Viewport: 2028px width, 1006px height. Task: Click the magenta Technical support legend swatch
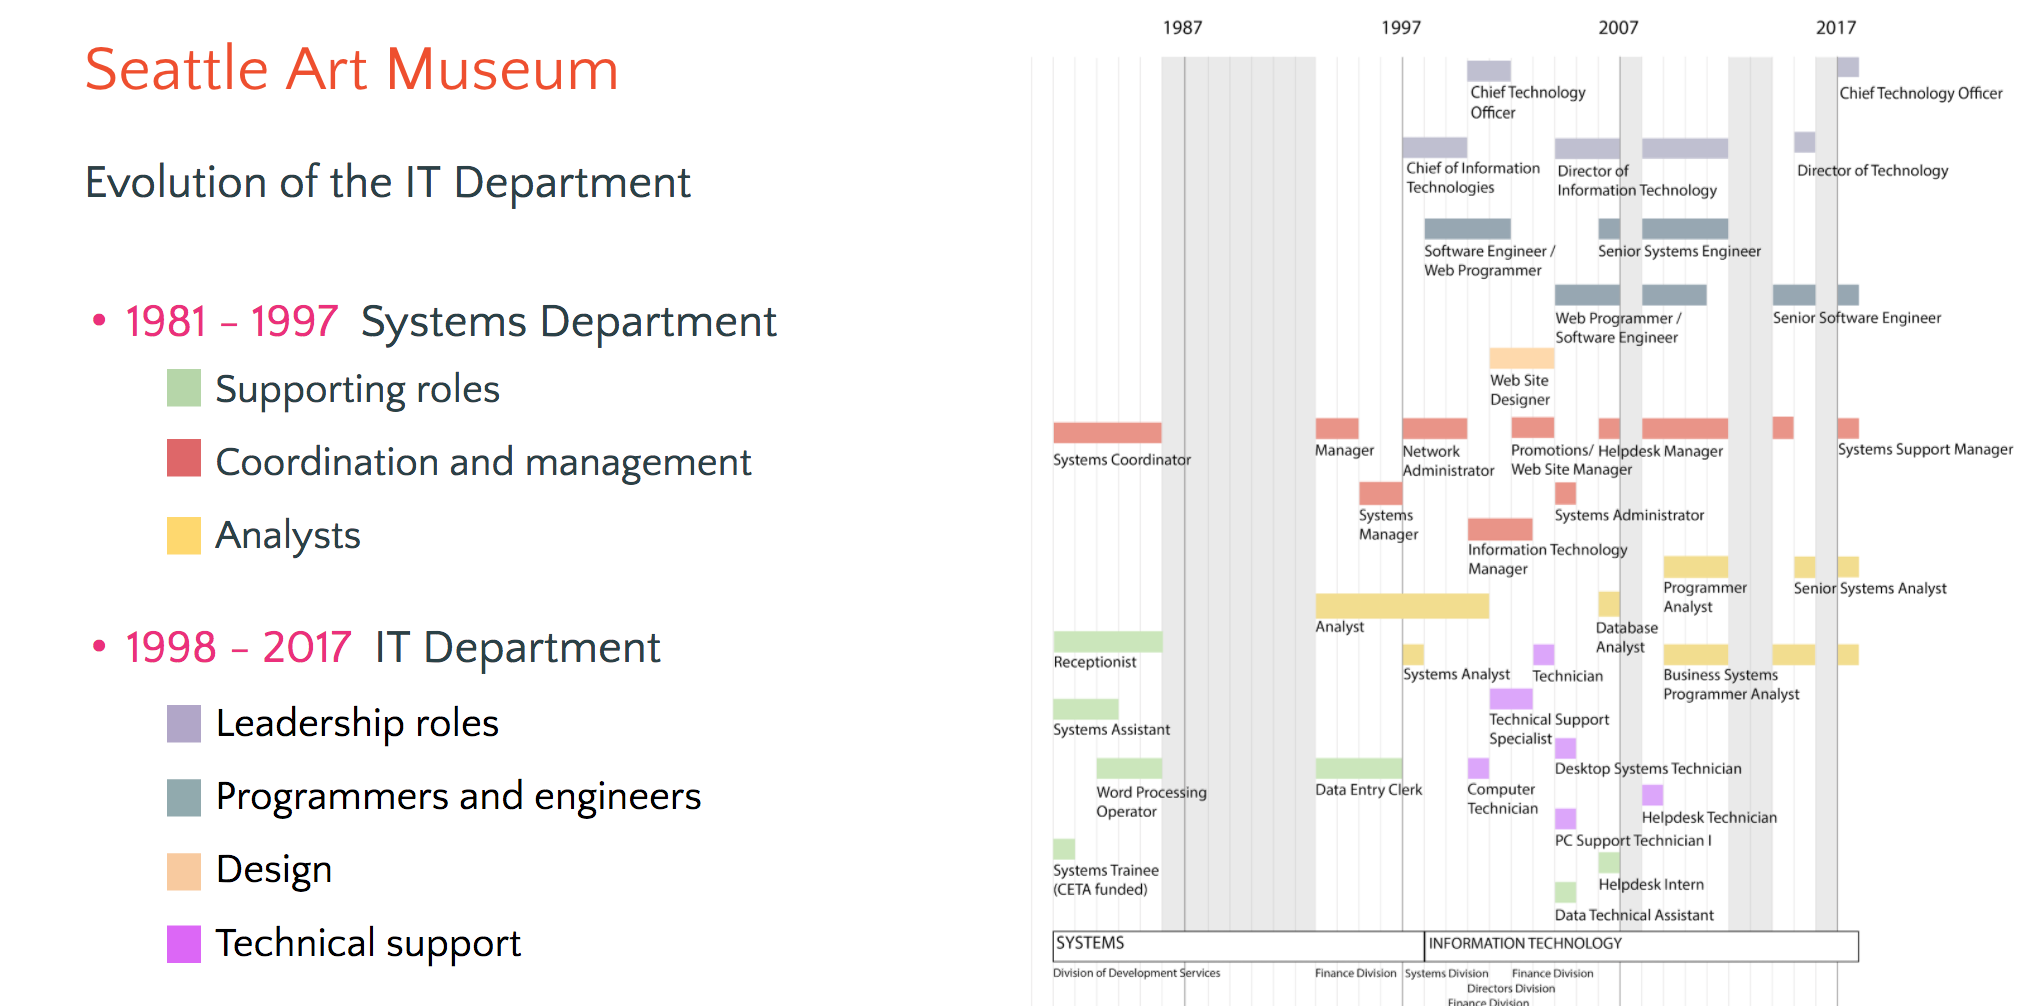pos(184,944)
